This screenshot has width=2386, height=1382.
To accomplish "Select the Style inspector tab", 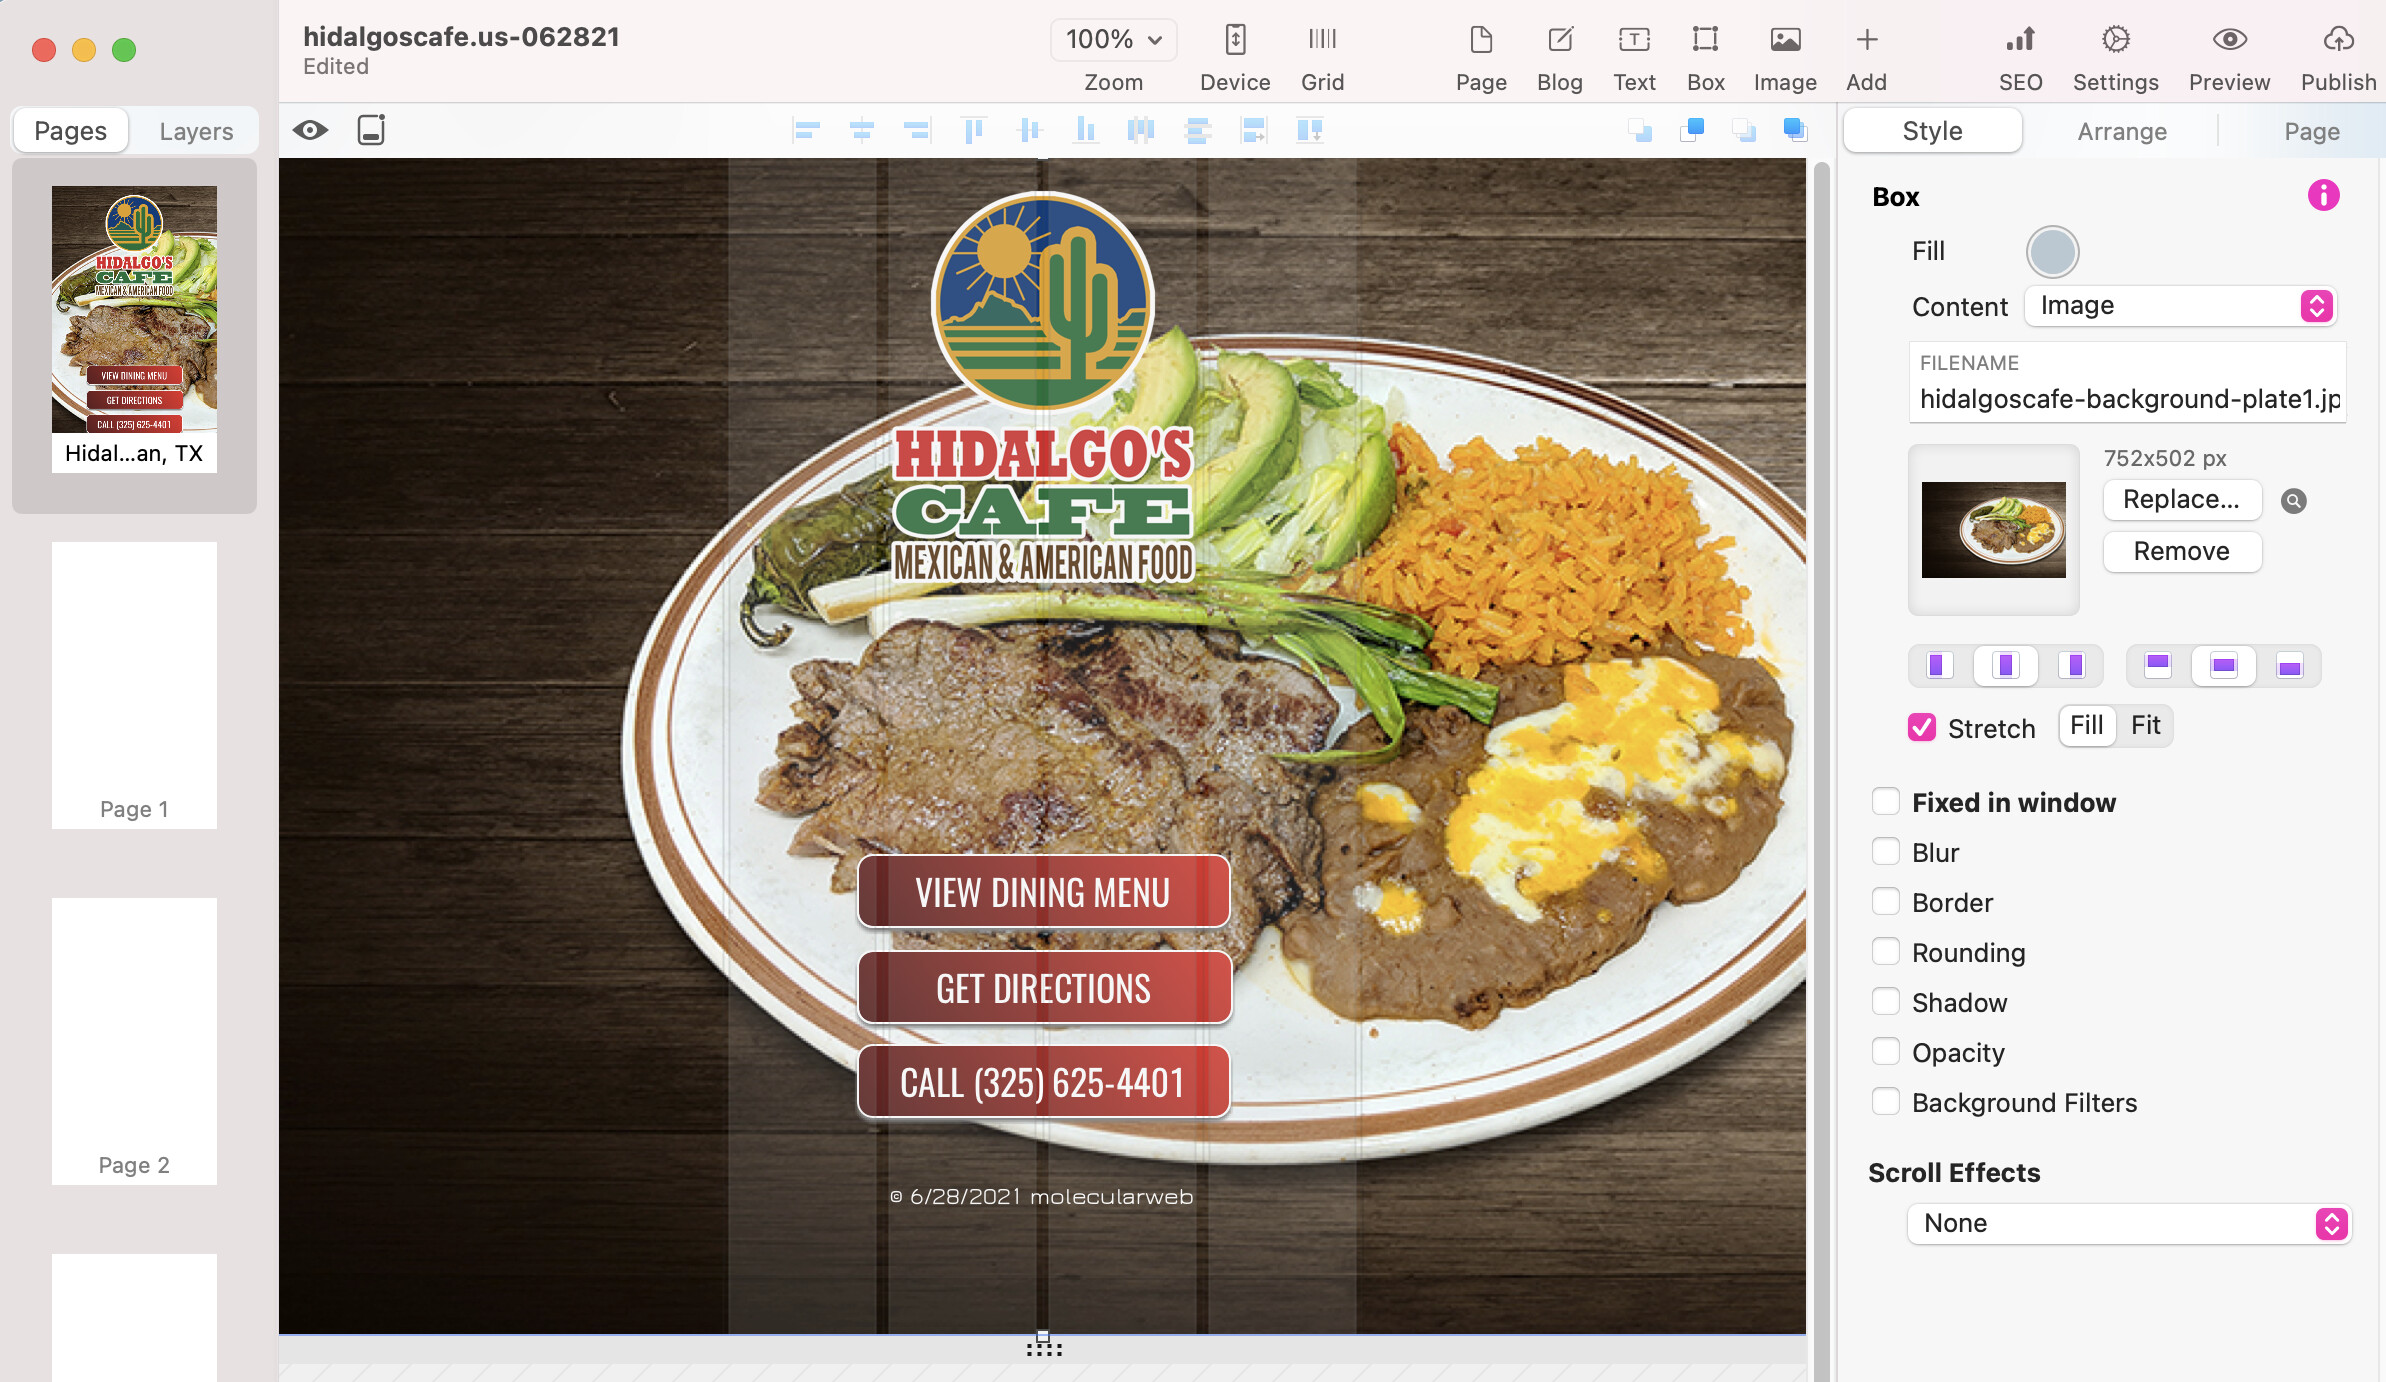I will coord(1932,131).
